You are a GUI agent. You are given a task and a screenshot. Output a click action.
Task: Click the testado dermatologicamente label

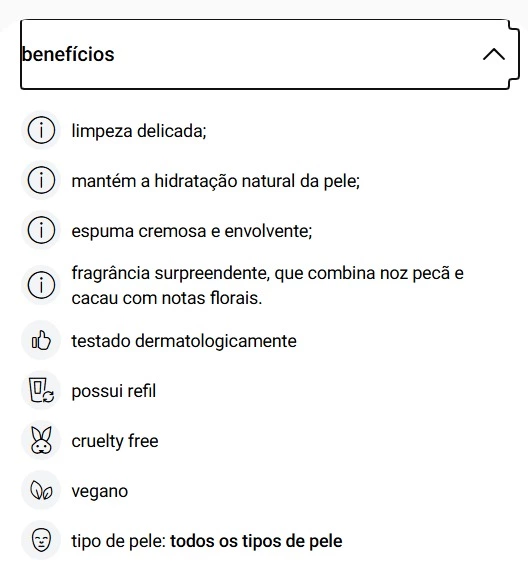tap(184, 341)
